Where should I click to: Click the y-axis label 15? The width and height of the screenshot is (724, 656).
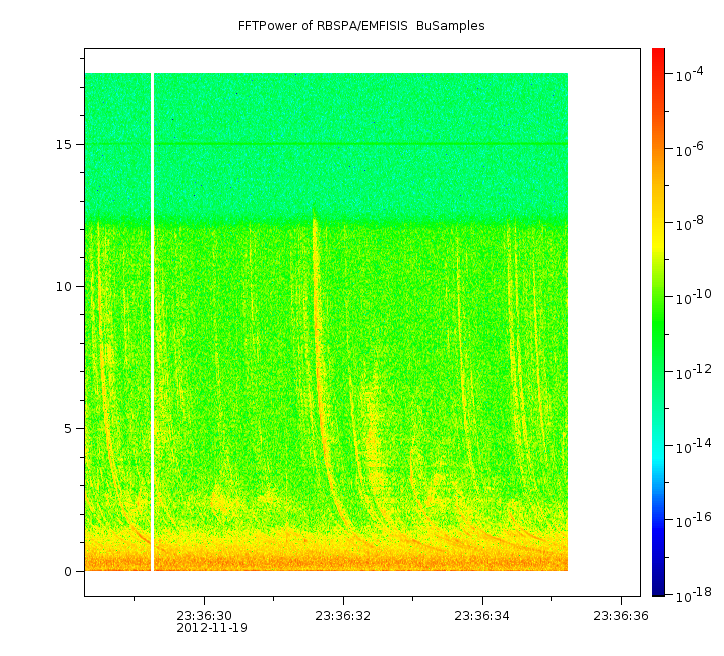click(64, 144)
